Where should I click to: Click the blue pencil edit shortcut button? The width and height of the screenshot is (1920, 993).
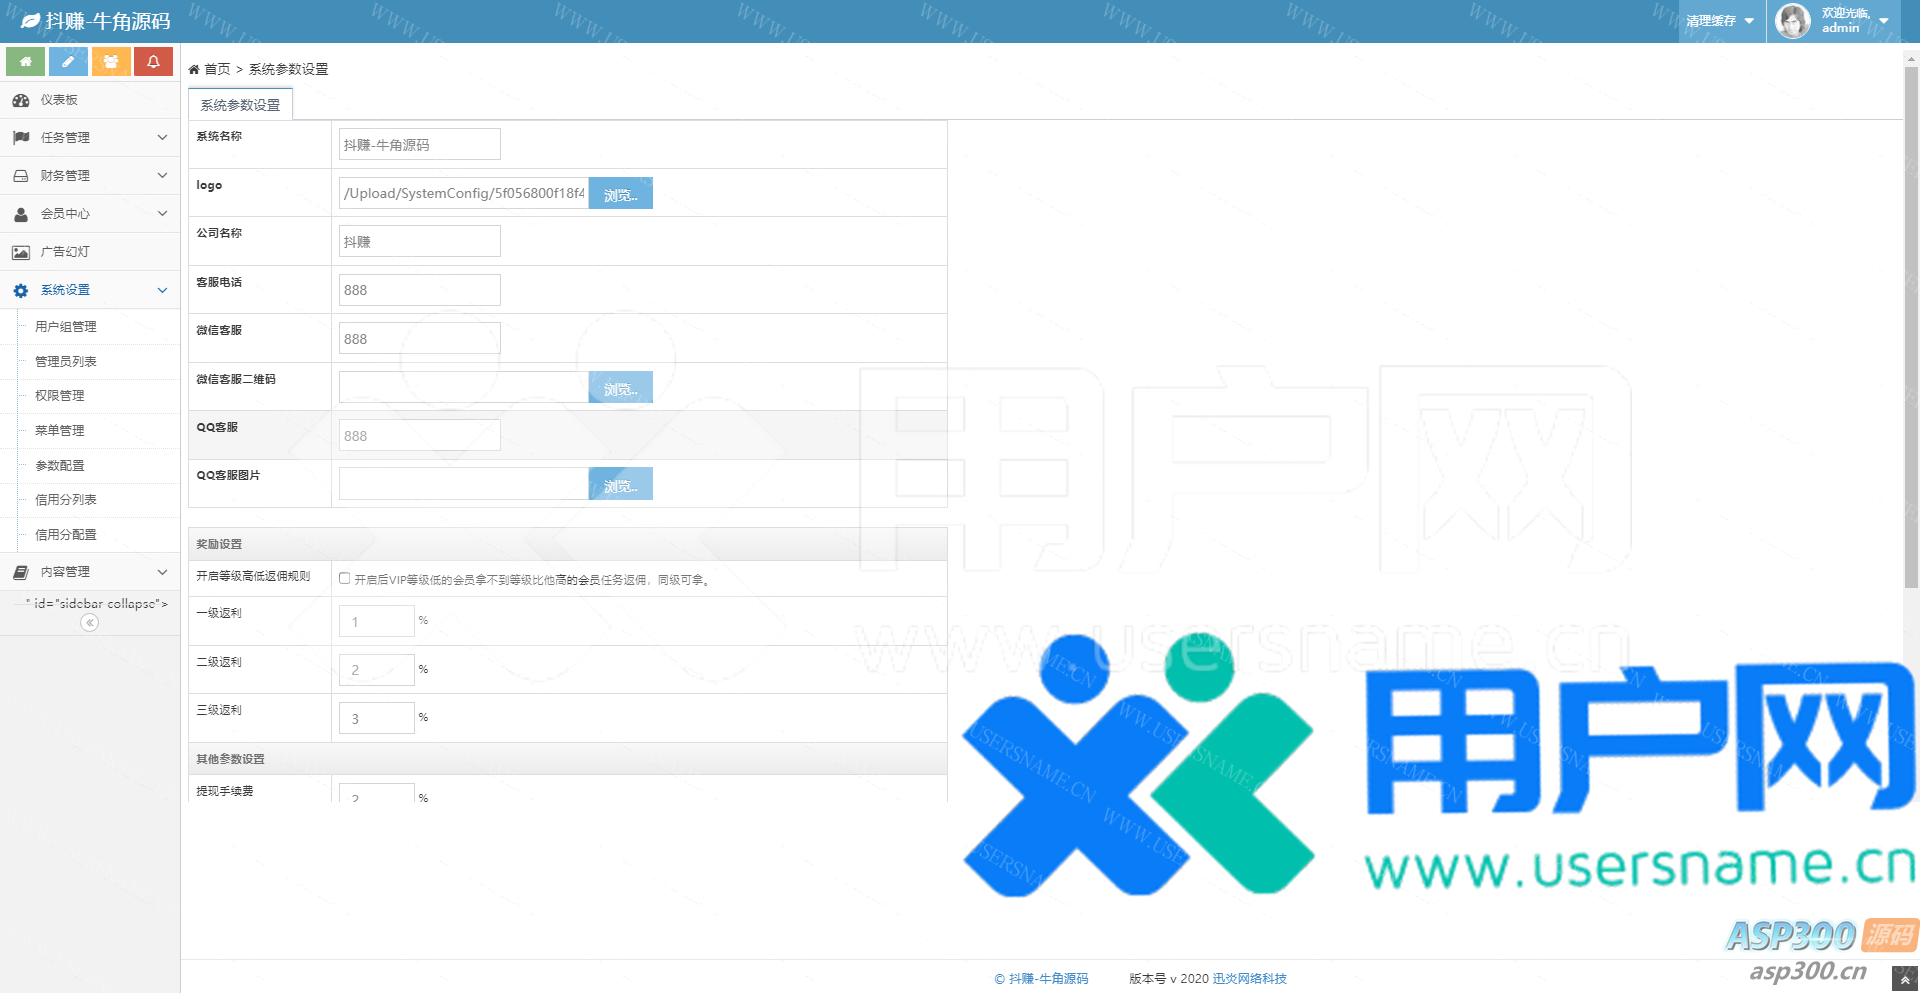68,62
